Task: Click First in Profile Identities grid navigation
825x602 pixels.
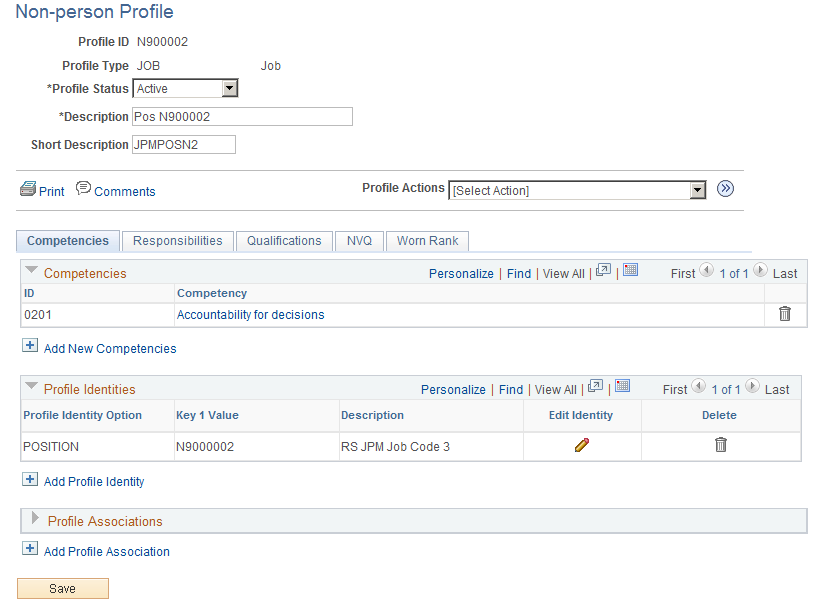Action: (675, 389)
